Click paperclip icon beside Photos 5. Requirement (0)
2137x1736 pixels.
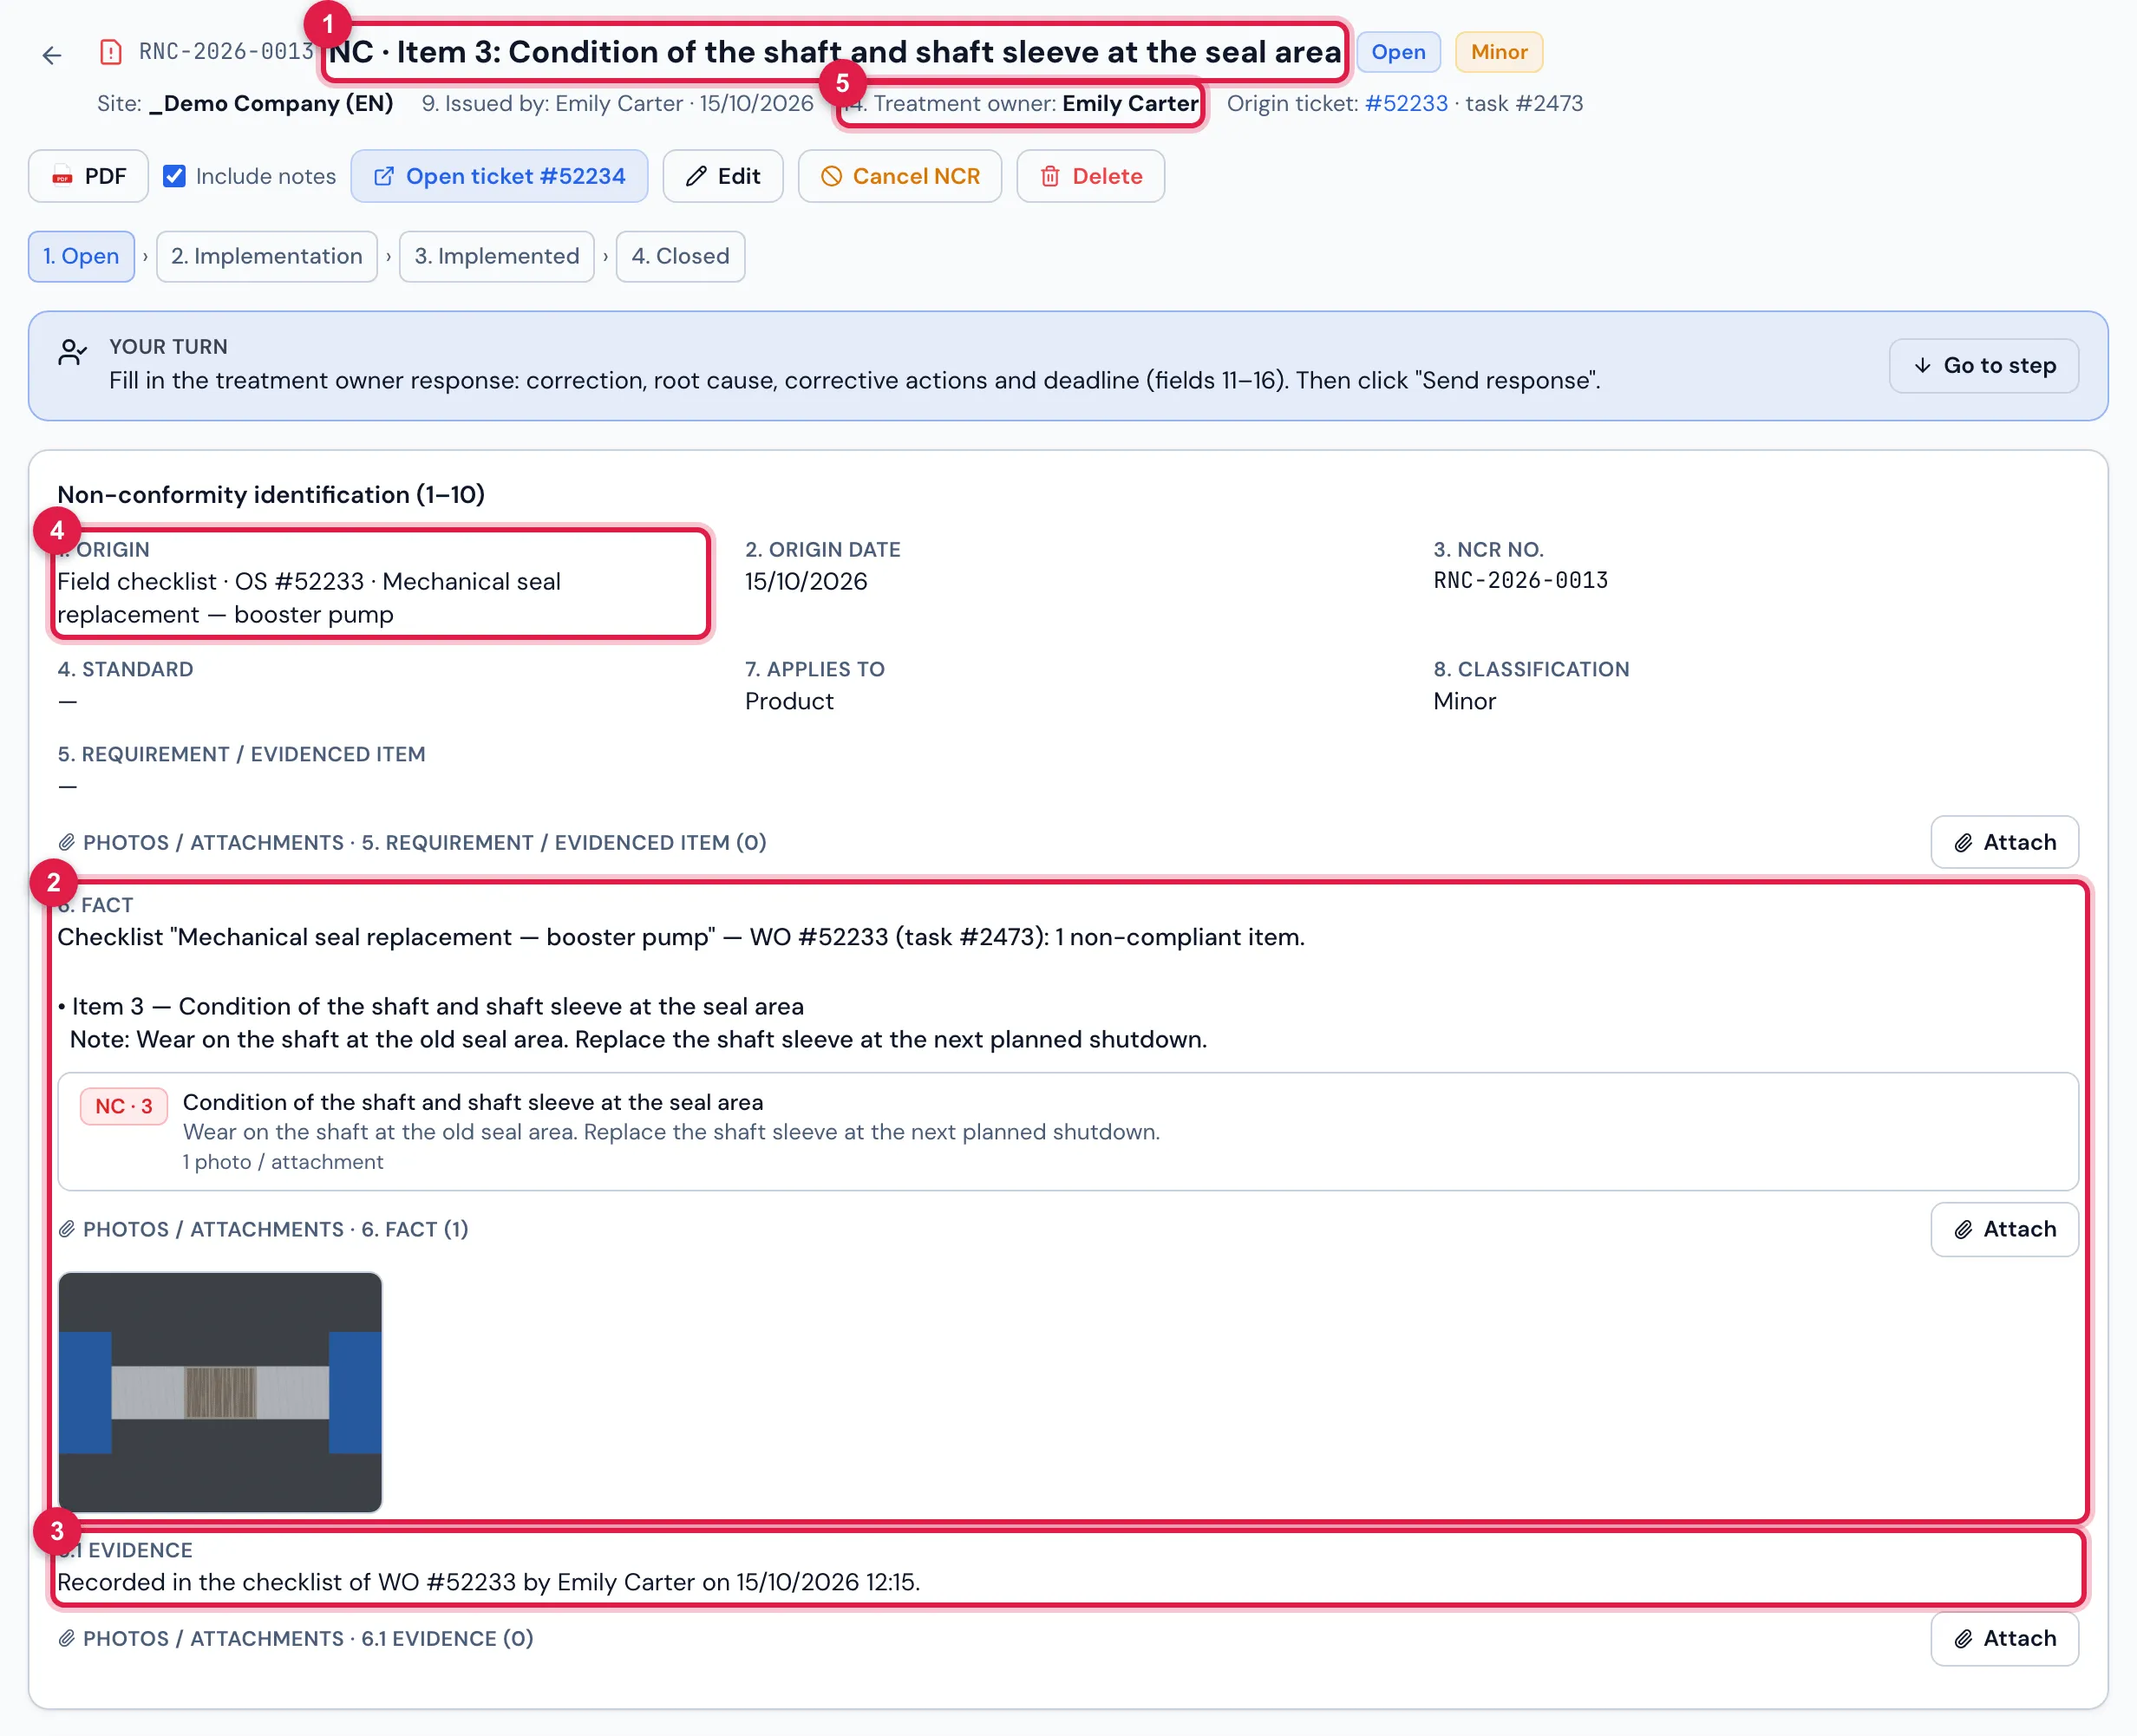pos(67,842)
